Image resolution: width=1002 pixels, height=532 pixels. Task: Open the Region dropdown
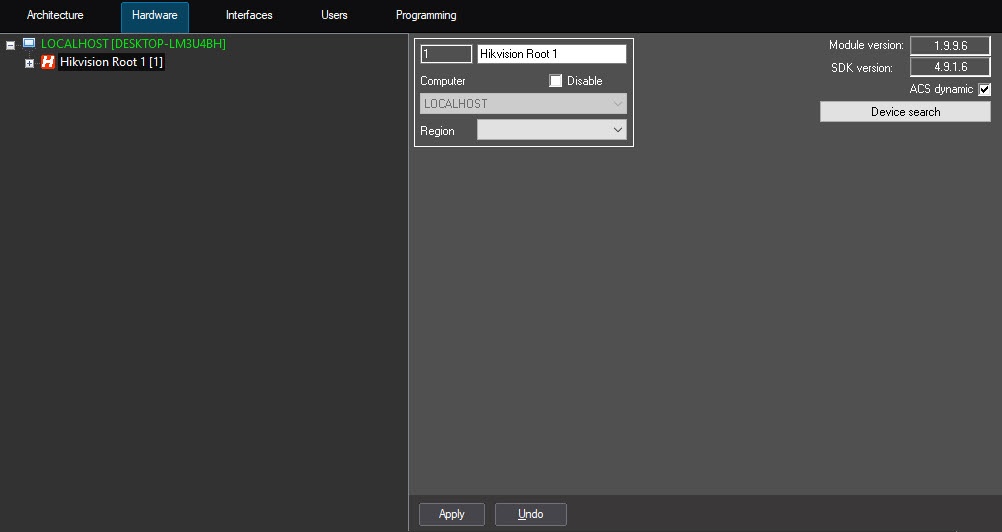pyautogui.click(x=551, y=130)
